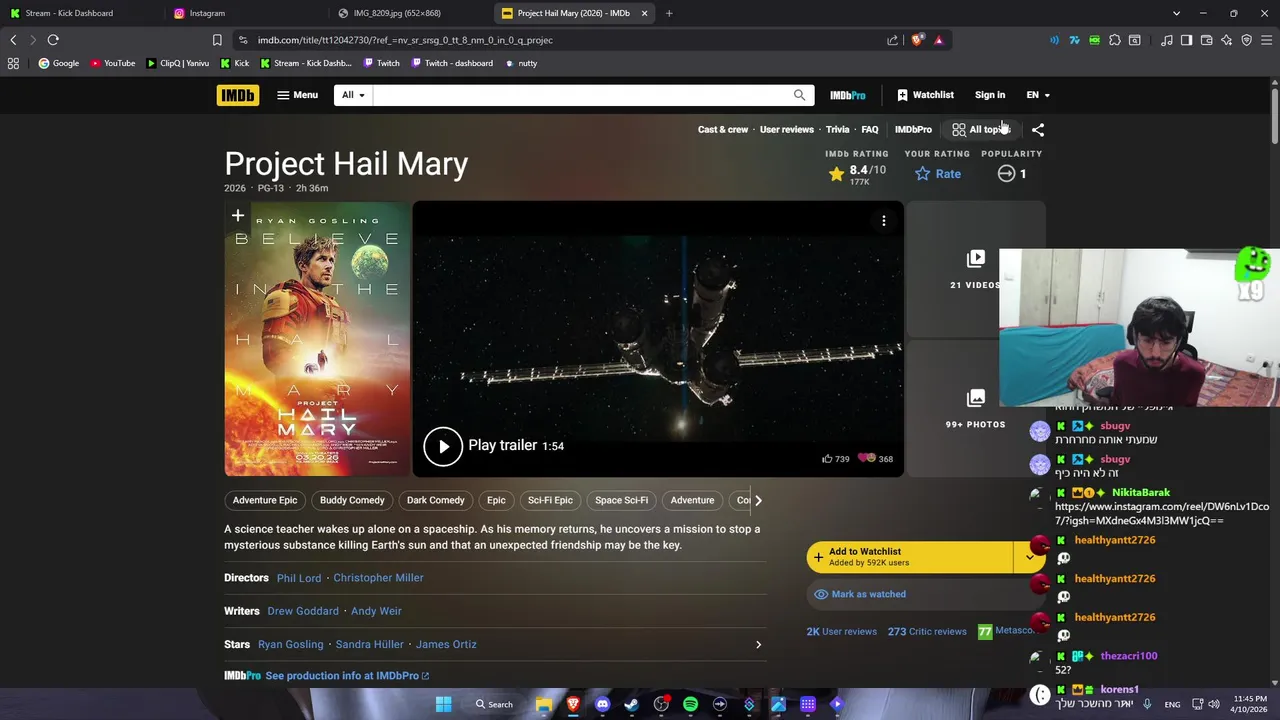This screenshot has height=720, width=1280.
Task: Click the share icon
Action: 1038,129
